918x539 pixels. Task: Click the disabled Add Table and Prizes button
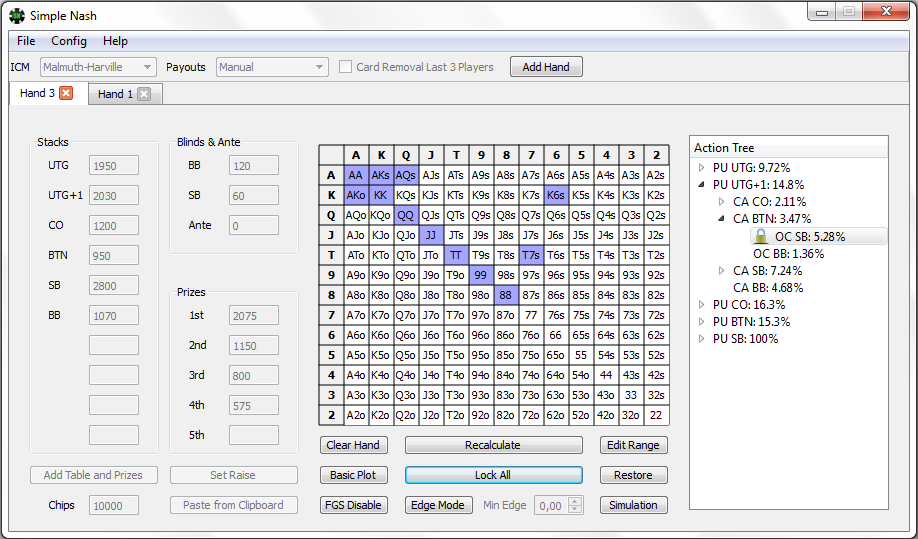click(x=94, y=475)
